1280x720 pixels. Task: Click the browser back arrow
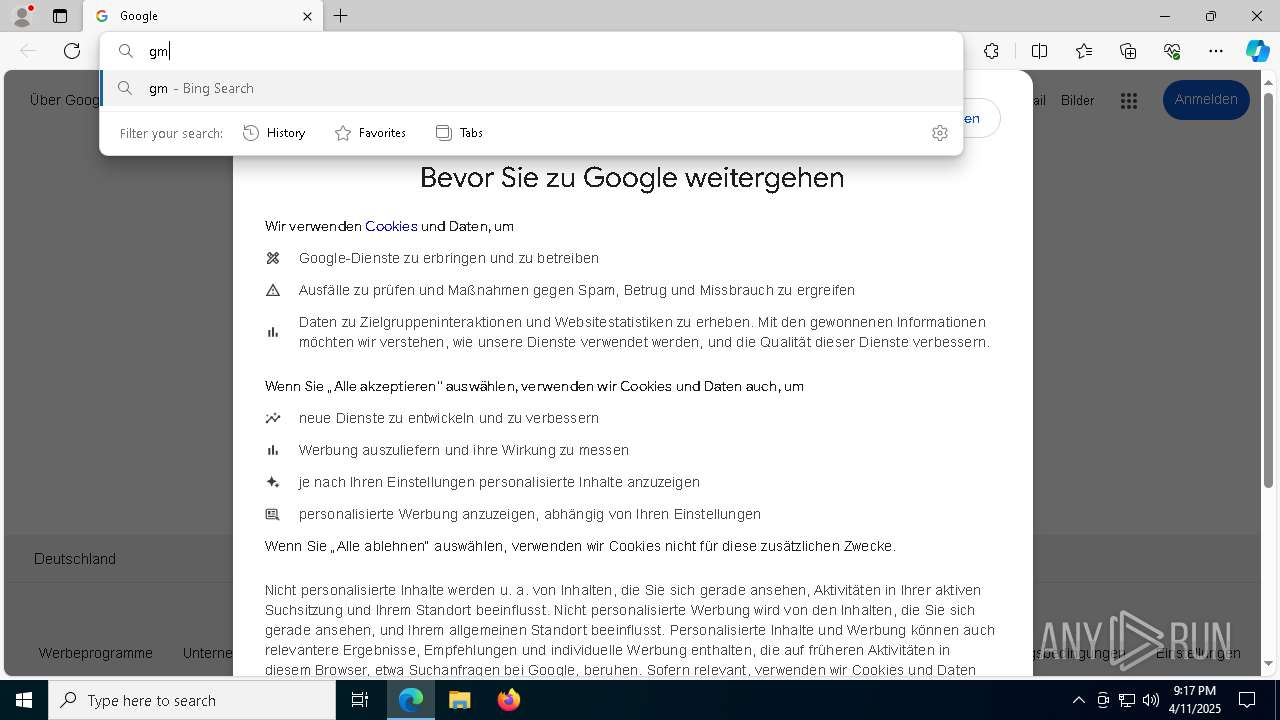click(28, 51)
